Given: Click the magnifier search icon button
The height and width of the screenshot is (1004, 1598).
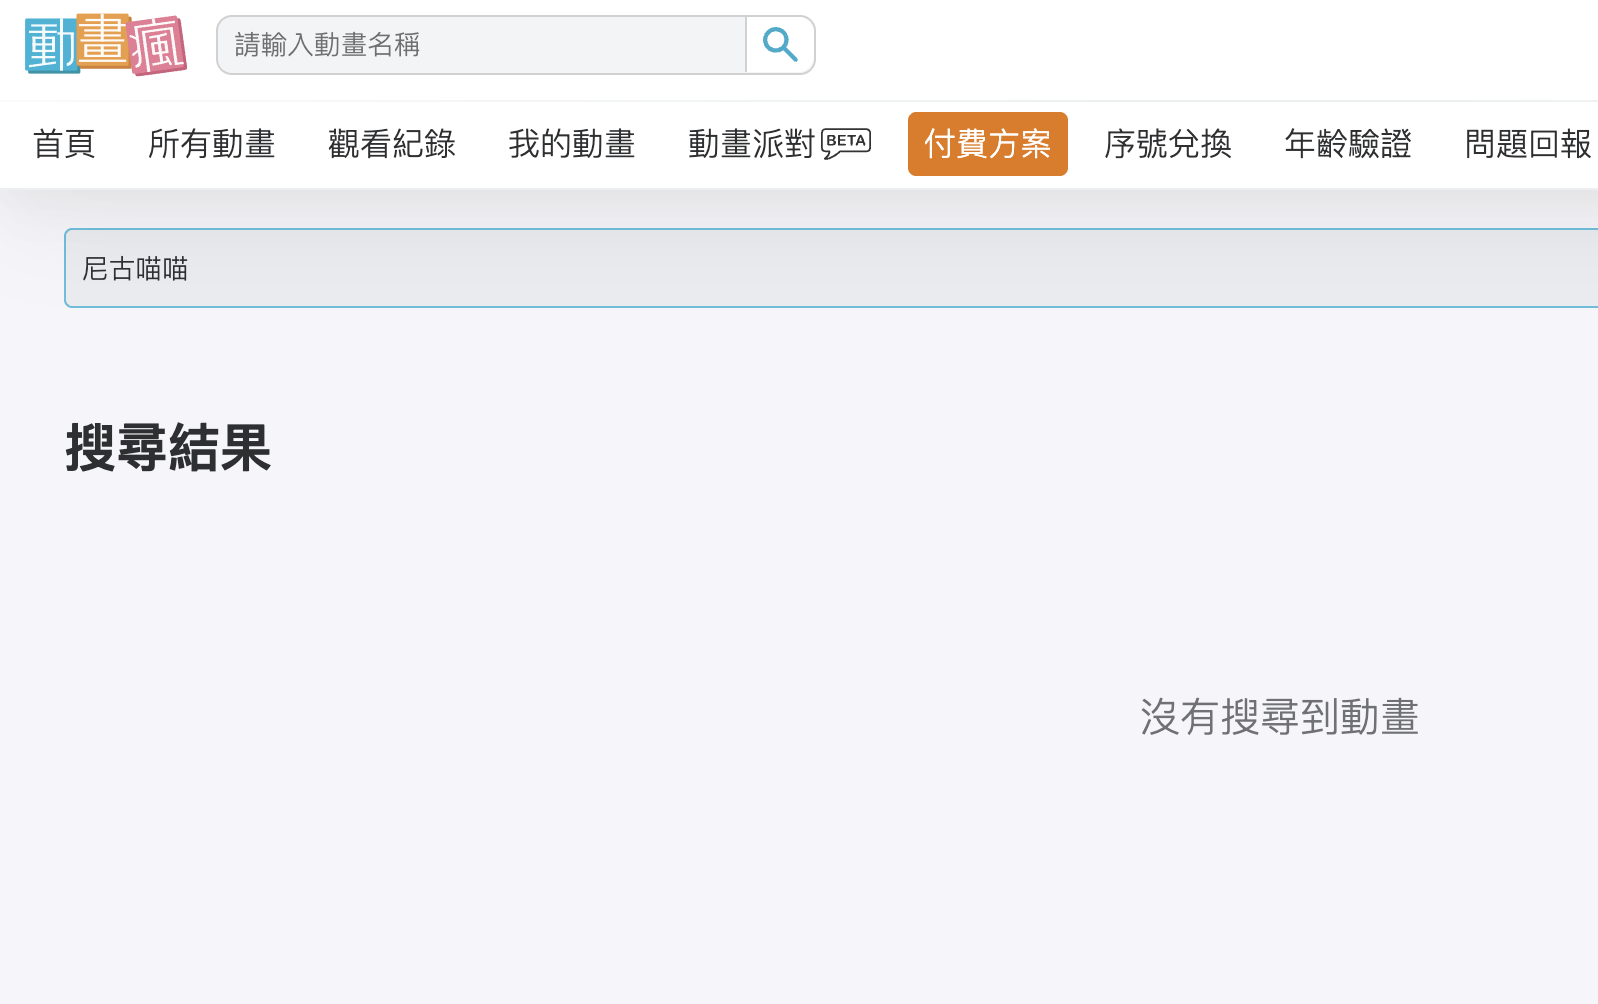Looking at the screenshot, I should pos(780,45).
